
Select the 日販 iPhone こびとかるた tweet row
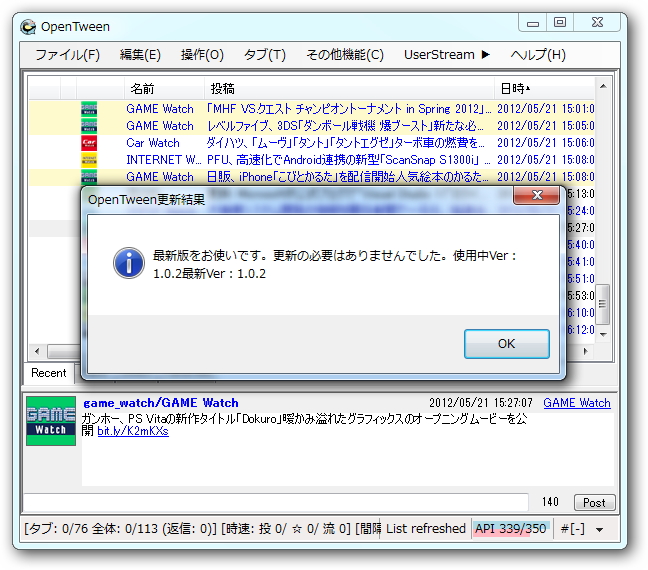[x=312, y=176]
